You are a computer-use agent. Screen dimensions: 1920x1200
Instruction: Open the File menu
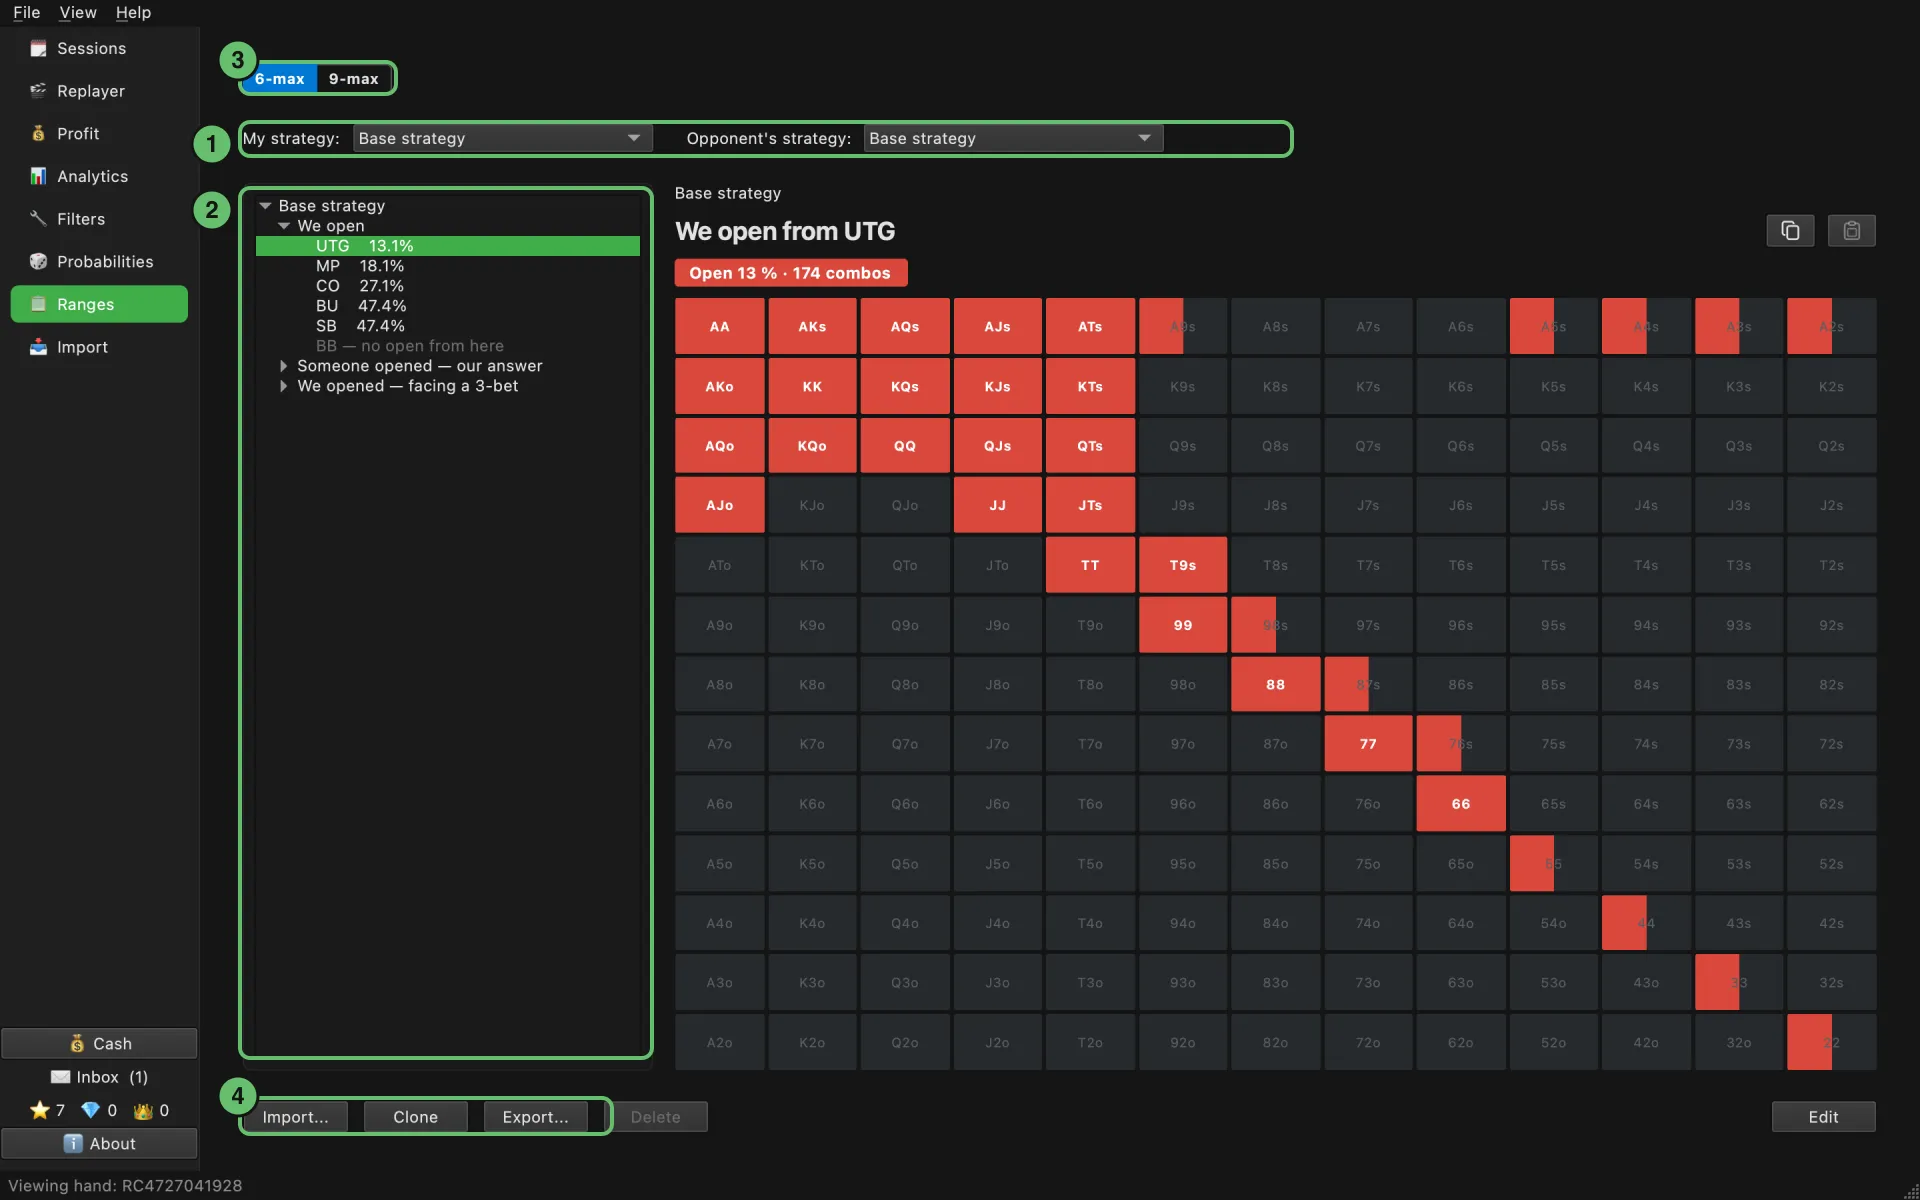(27, 12)
